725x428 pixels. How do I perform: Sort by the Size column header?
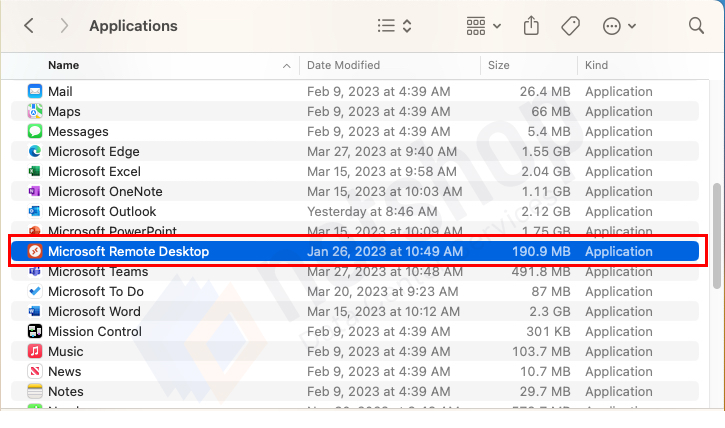tap(499, 65)
